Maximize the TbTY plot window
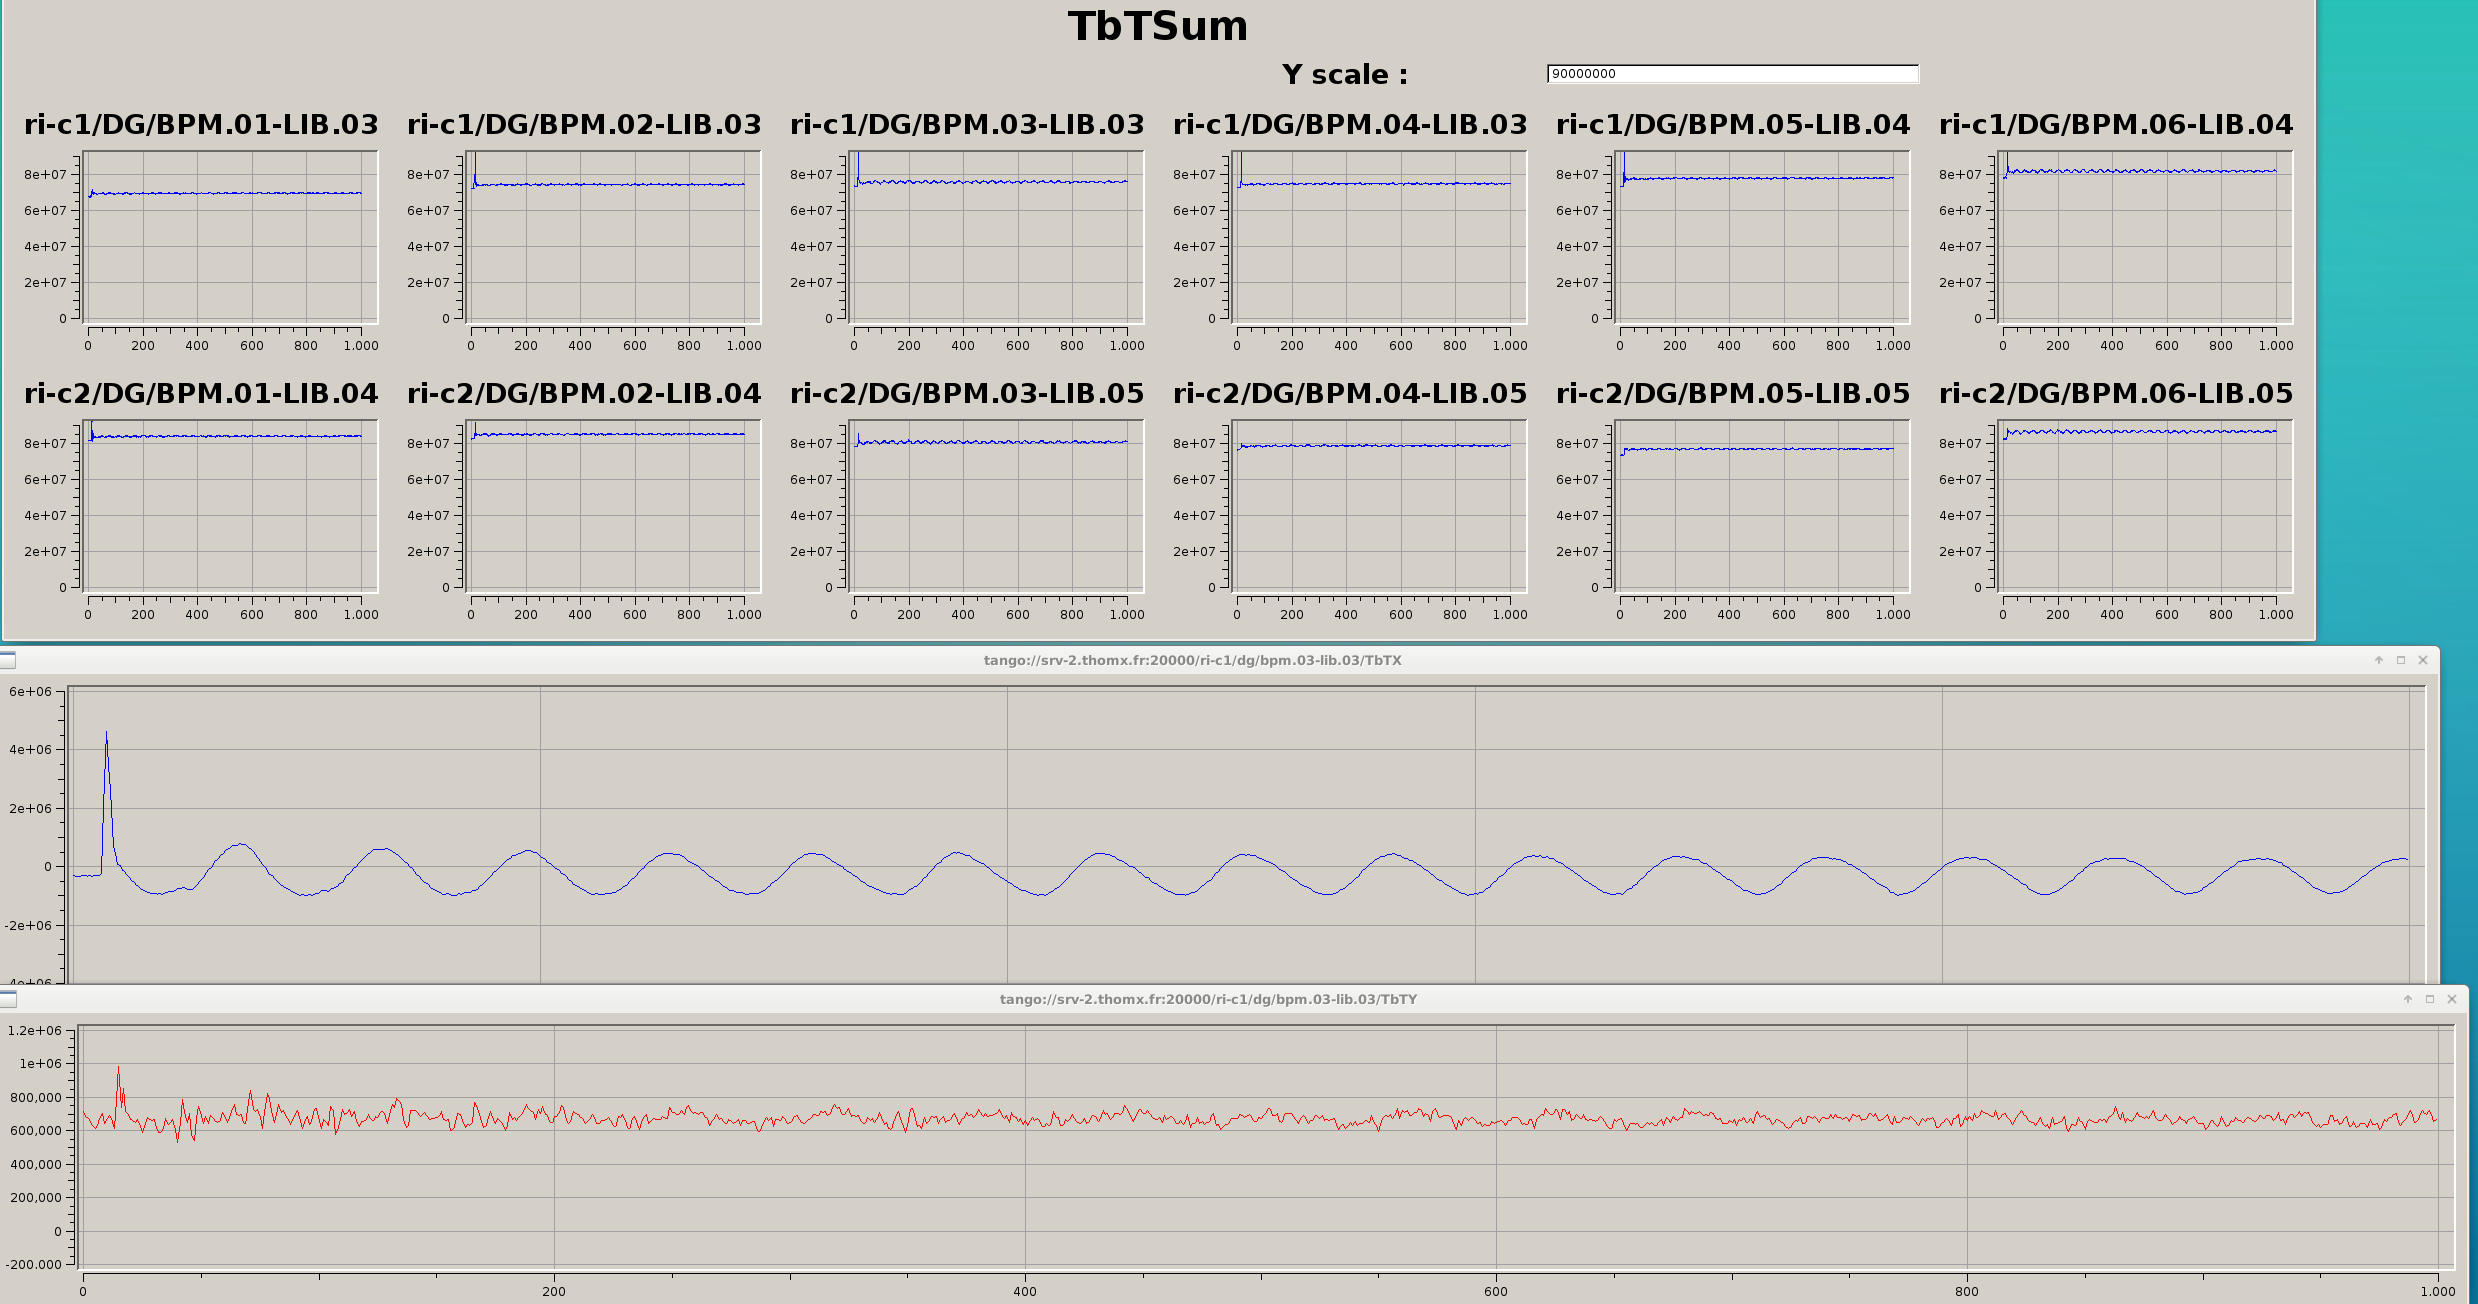The width and height of the screenshot is (2478, 1304). [x=2430, y=999]
